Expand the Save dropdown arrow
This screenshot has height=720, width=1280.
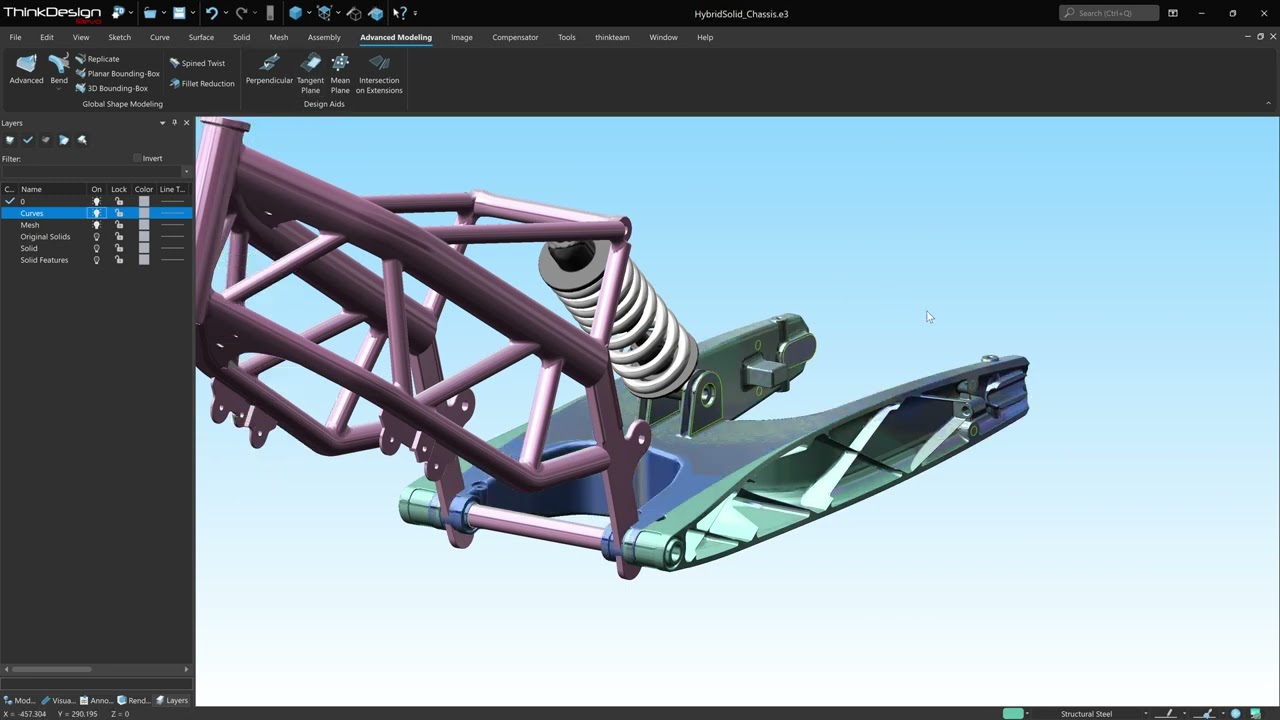(x=193, y=13)
